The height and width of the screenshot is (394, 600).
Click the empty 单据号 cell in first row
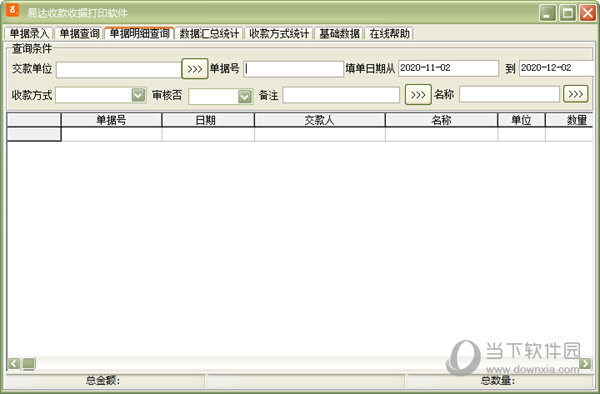pos(111,134)
